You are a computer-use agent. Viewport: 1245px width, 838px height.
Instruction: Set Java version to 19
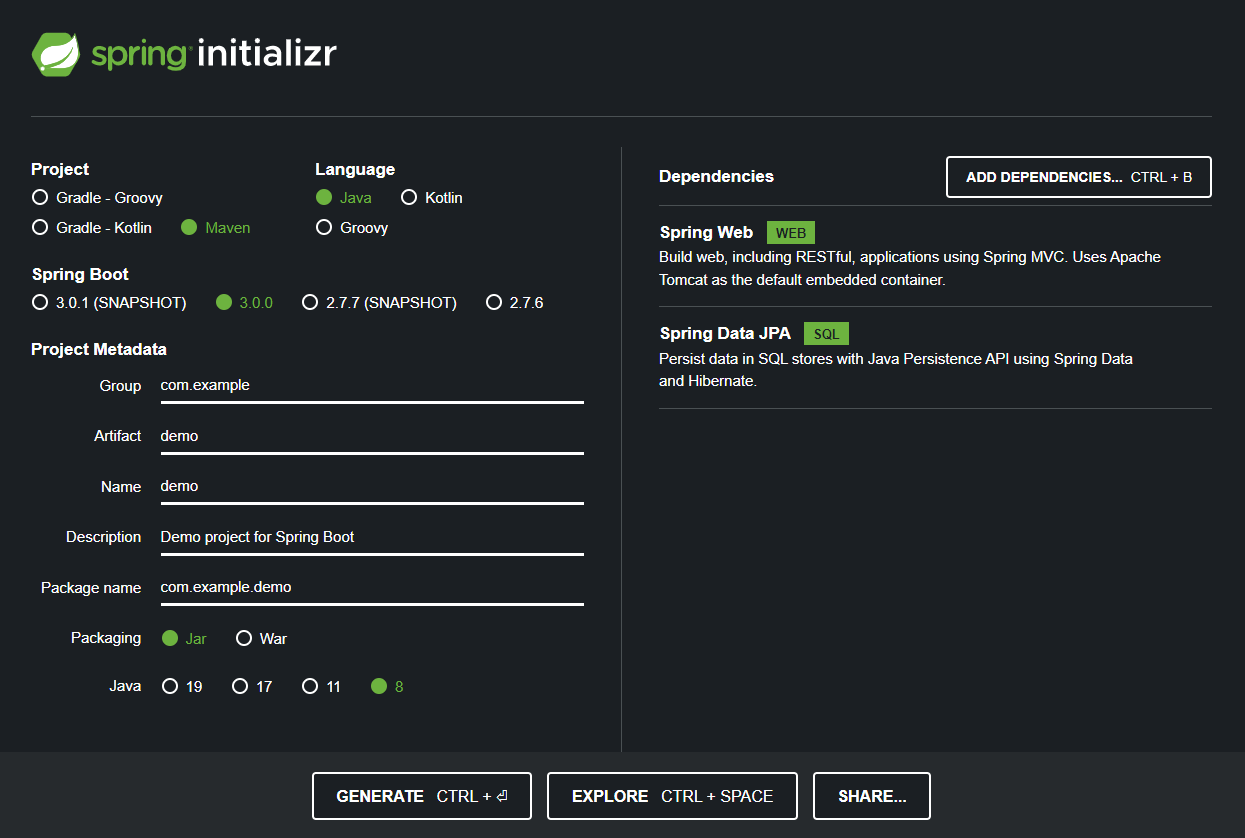182,686
